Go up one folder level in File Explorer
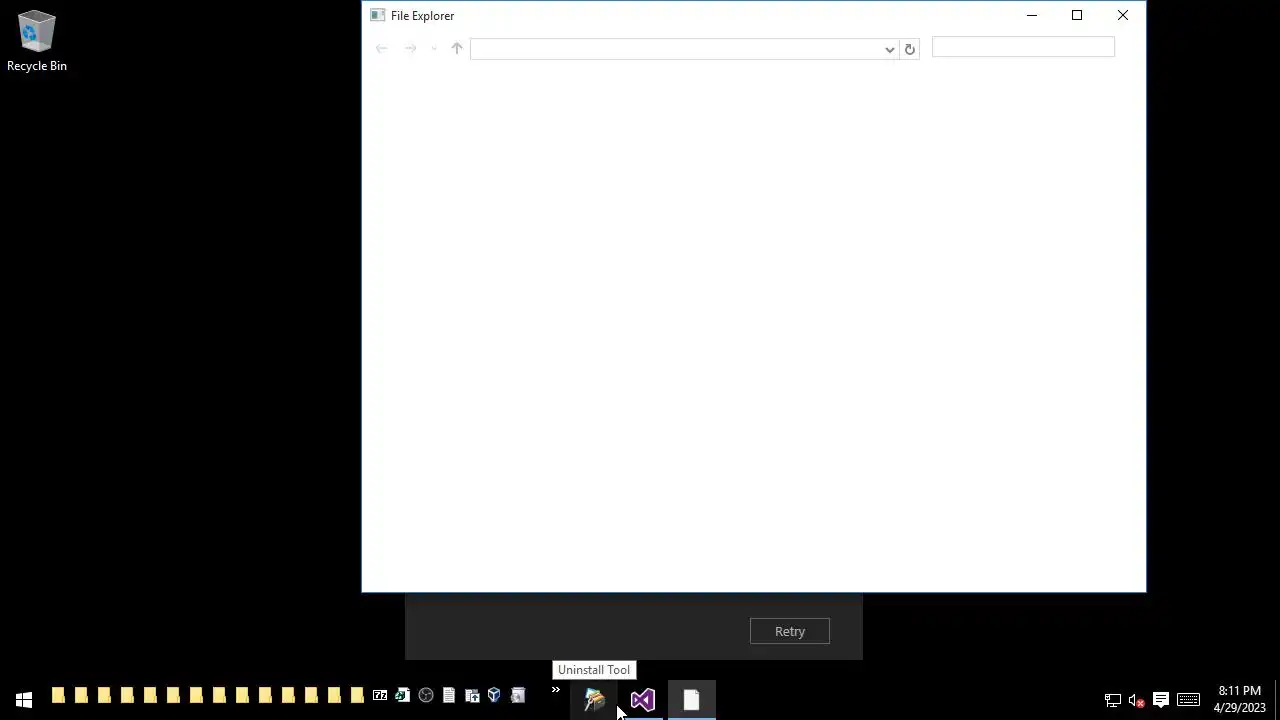This screenshot has height=720, width=1280. [x=457, y=48]
